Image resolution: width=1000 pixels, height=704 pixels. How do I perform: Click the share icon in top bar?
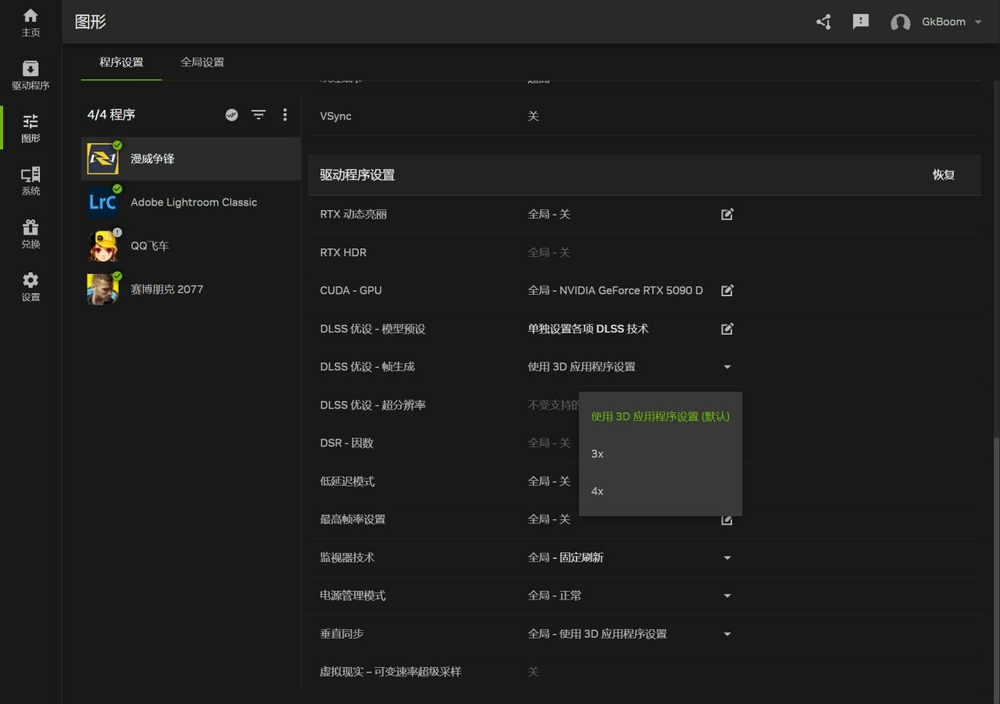(x=823, y=21)
